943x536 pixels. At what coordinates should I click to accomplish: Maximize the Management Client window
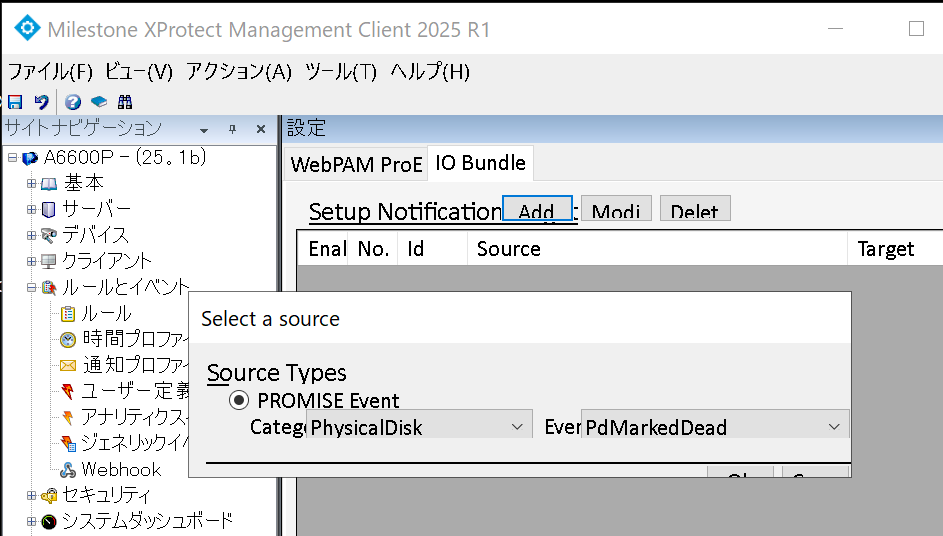click(916, 28)
